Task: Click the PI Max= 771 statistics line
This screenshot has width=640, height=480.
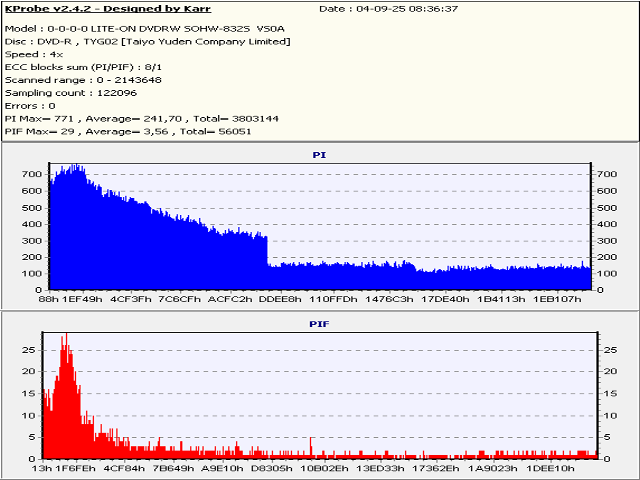Action: [x=142, y=119]
